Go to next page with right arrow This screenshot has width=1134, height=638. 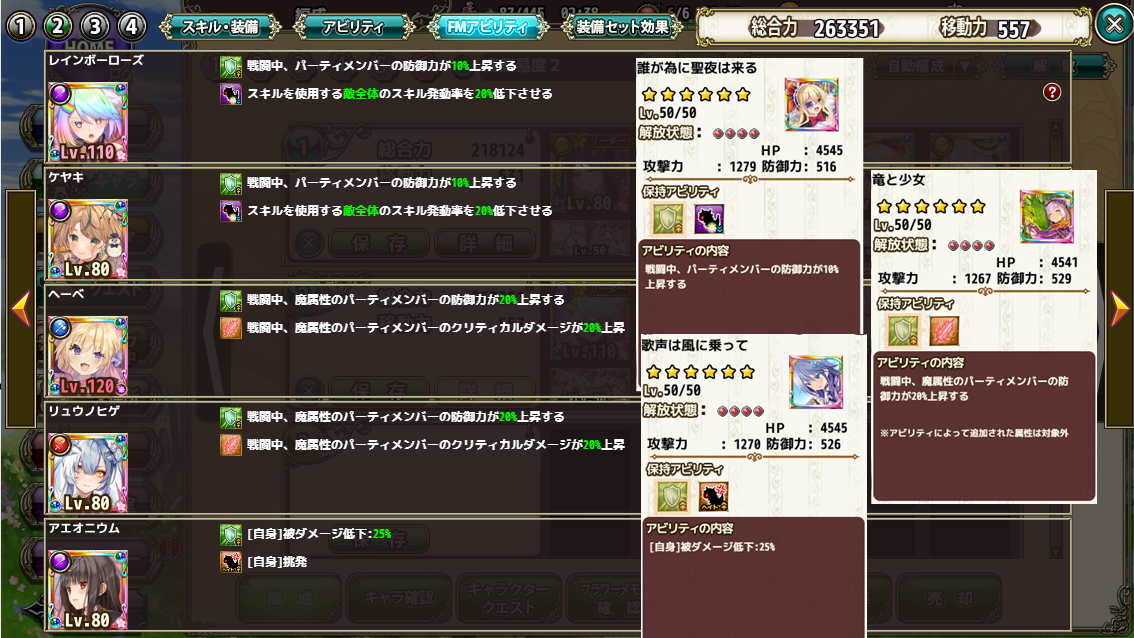[1120, 309]
